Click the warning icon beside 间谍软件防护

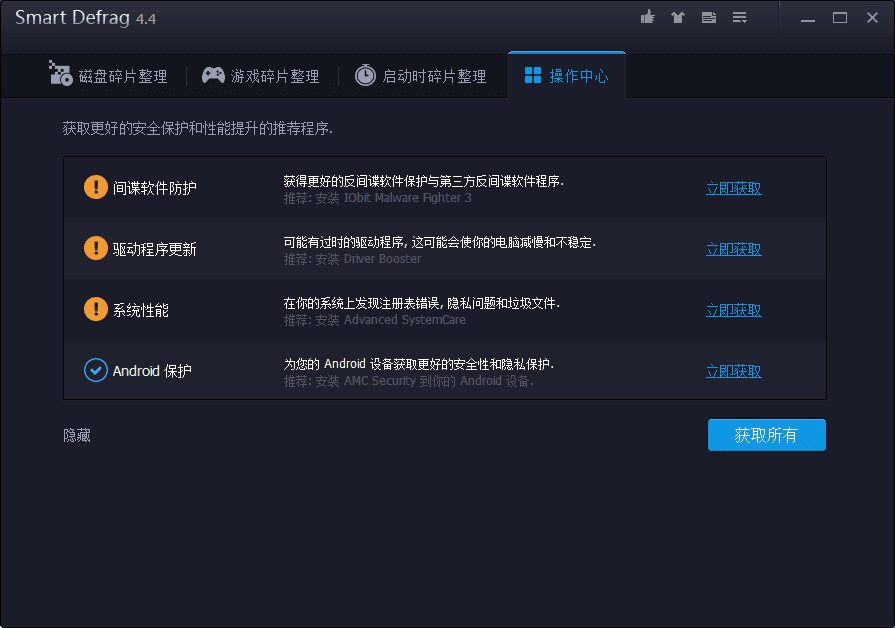tap(96, 187)
